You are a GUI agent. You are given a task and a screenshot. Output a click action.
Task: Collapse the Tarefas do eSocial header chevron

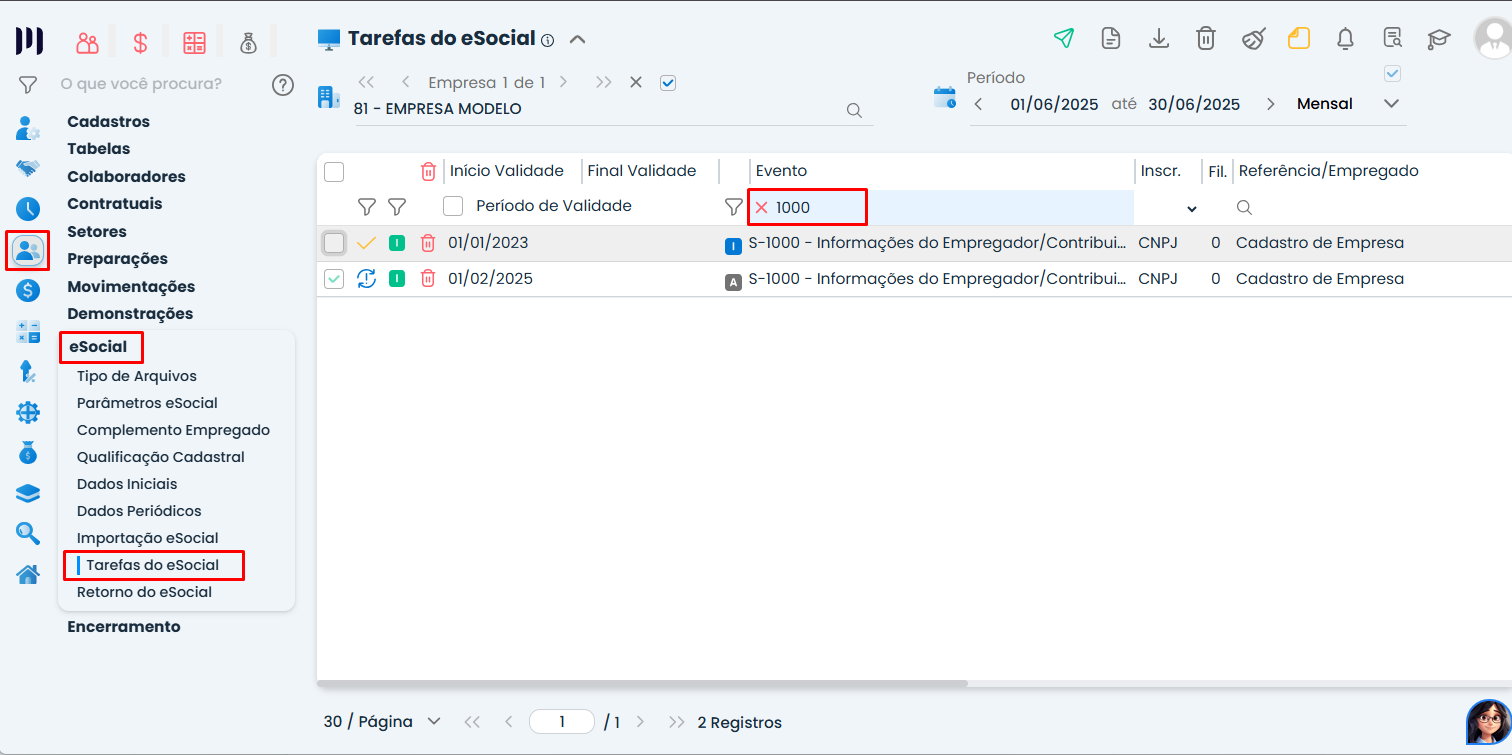pos(577,40)
